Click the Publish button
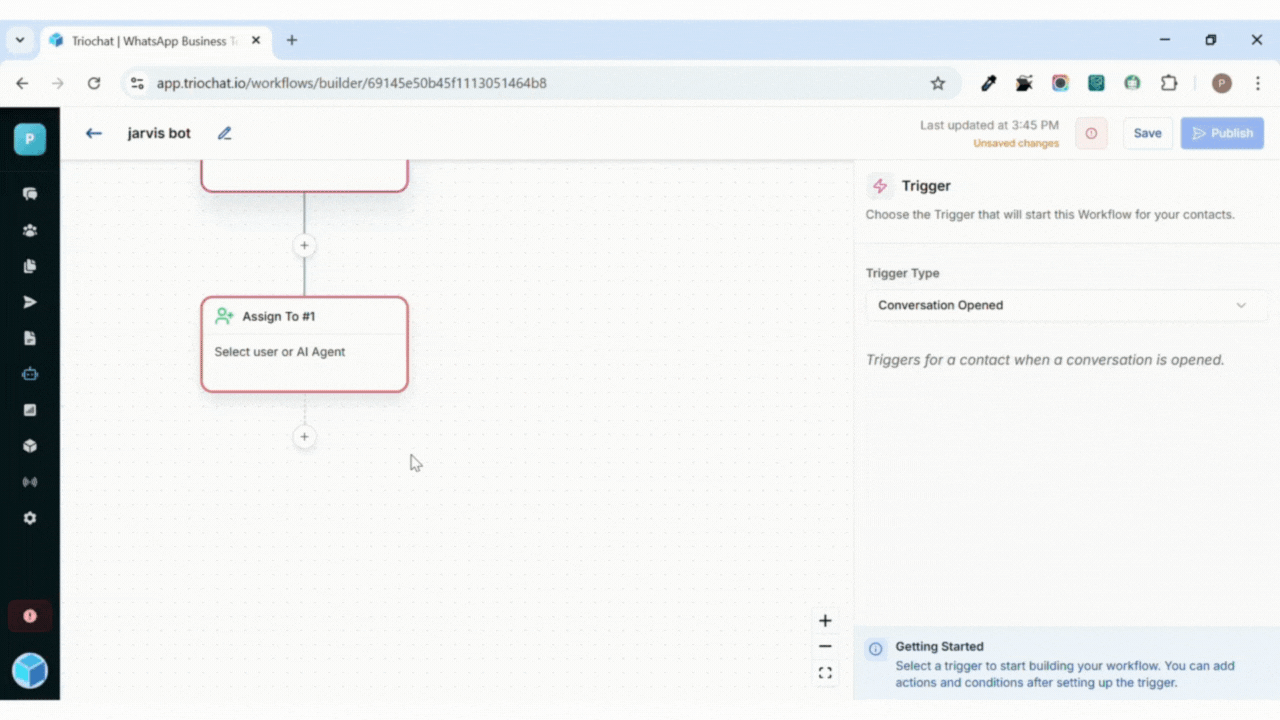The image size is (1280, 720). pos(1222,133)
